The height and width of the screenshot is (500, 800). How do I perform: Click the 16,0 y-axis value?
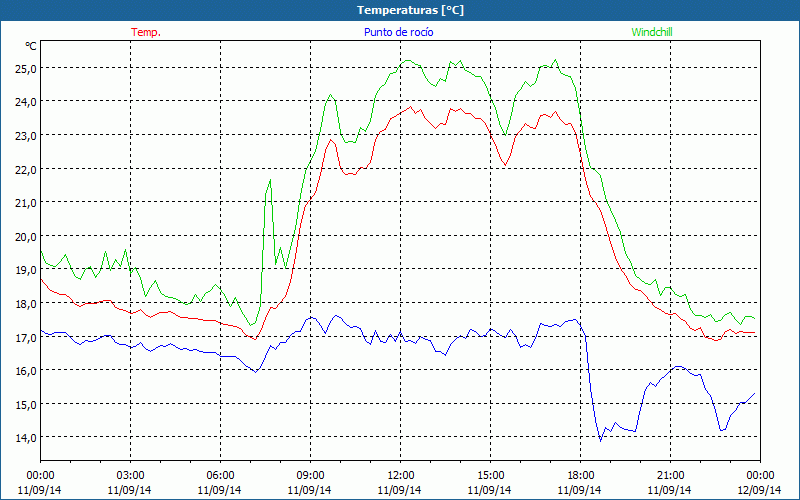[26, 371]
